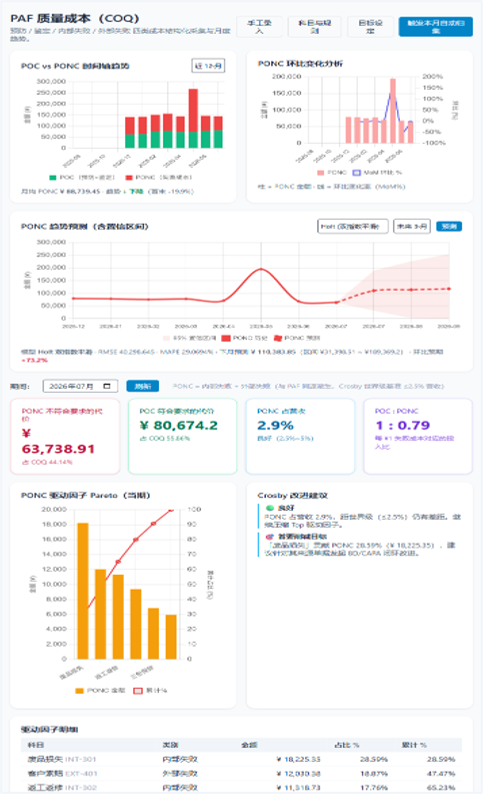Click the 手工录入 button in the header

(x=259, y=27)
